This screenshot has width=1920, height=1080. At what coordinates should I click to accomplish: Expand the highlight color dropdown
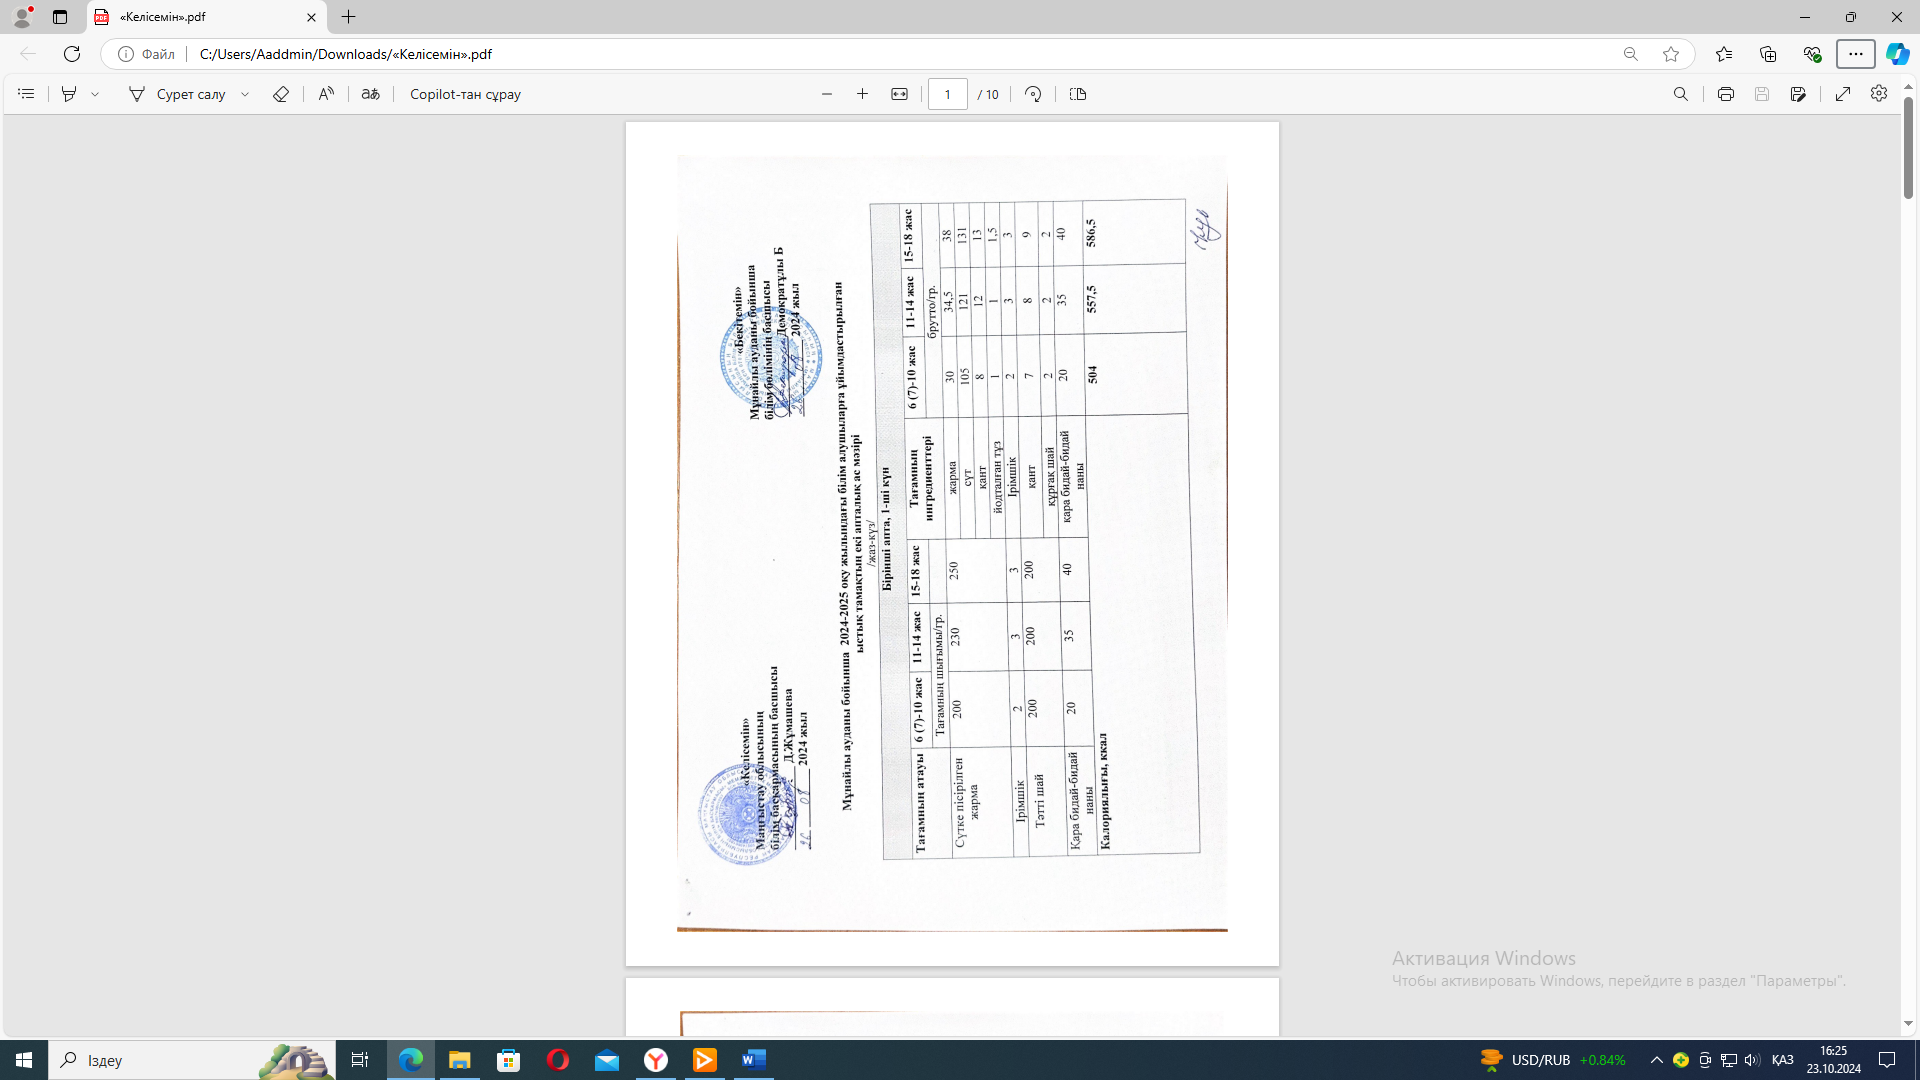point(95,94)
